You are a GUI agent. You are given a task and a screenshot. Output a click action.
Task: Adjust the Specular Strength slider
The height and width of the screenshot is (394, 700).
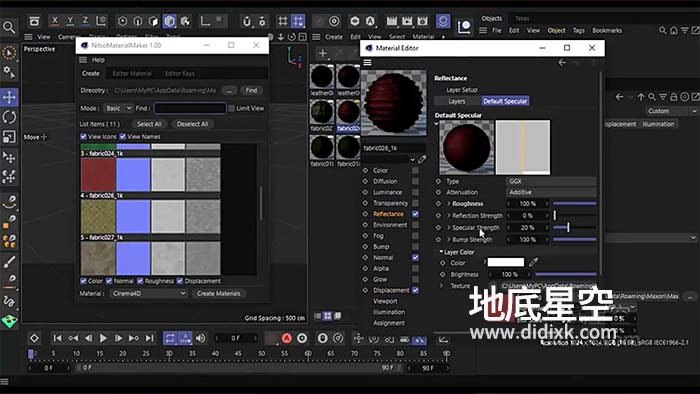pos(575,228)
